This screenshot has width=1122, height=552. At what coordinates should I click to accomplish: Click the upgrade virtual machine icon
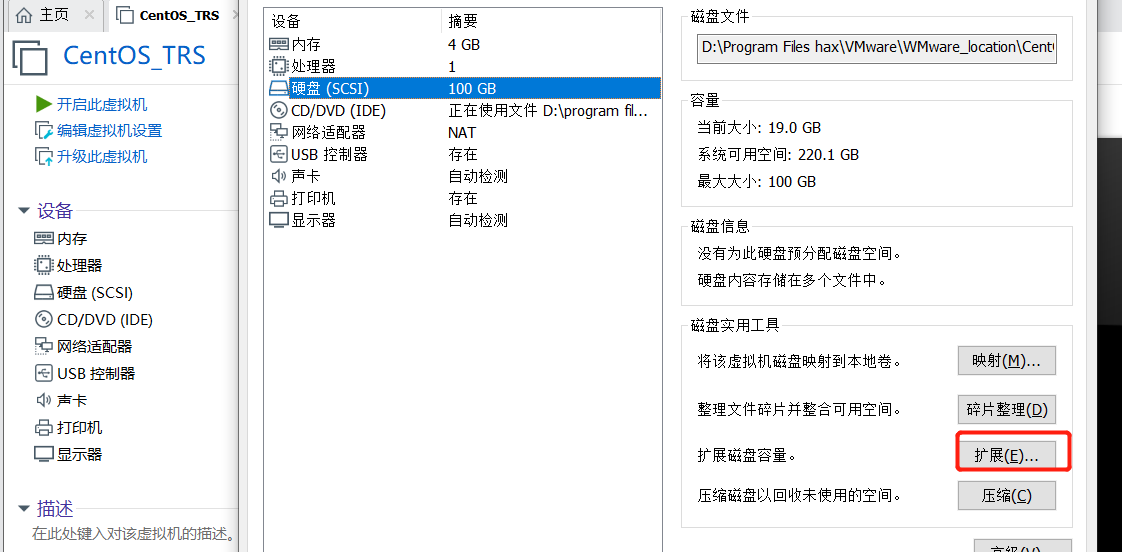[x=43, y=156]
